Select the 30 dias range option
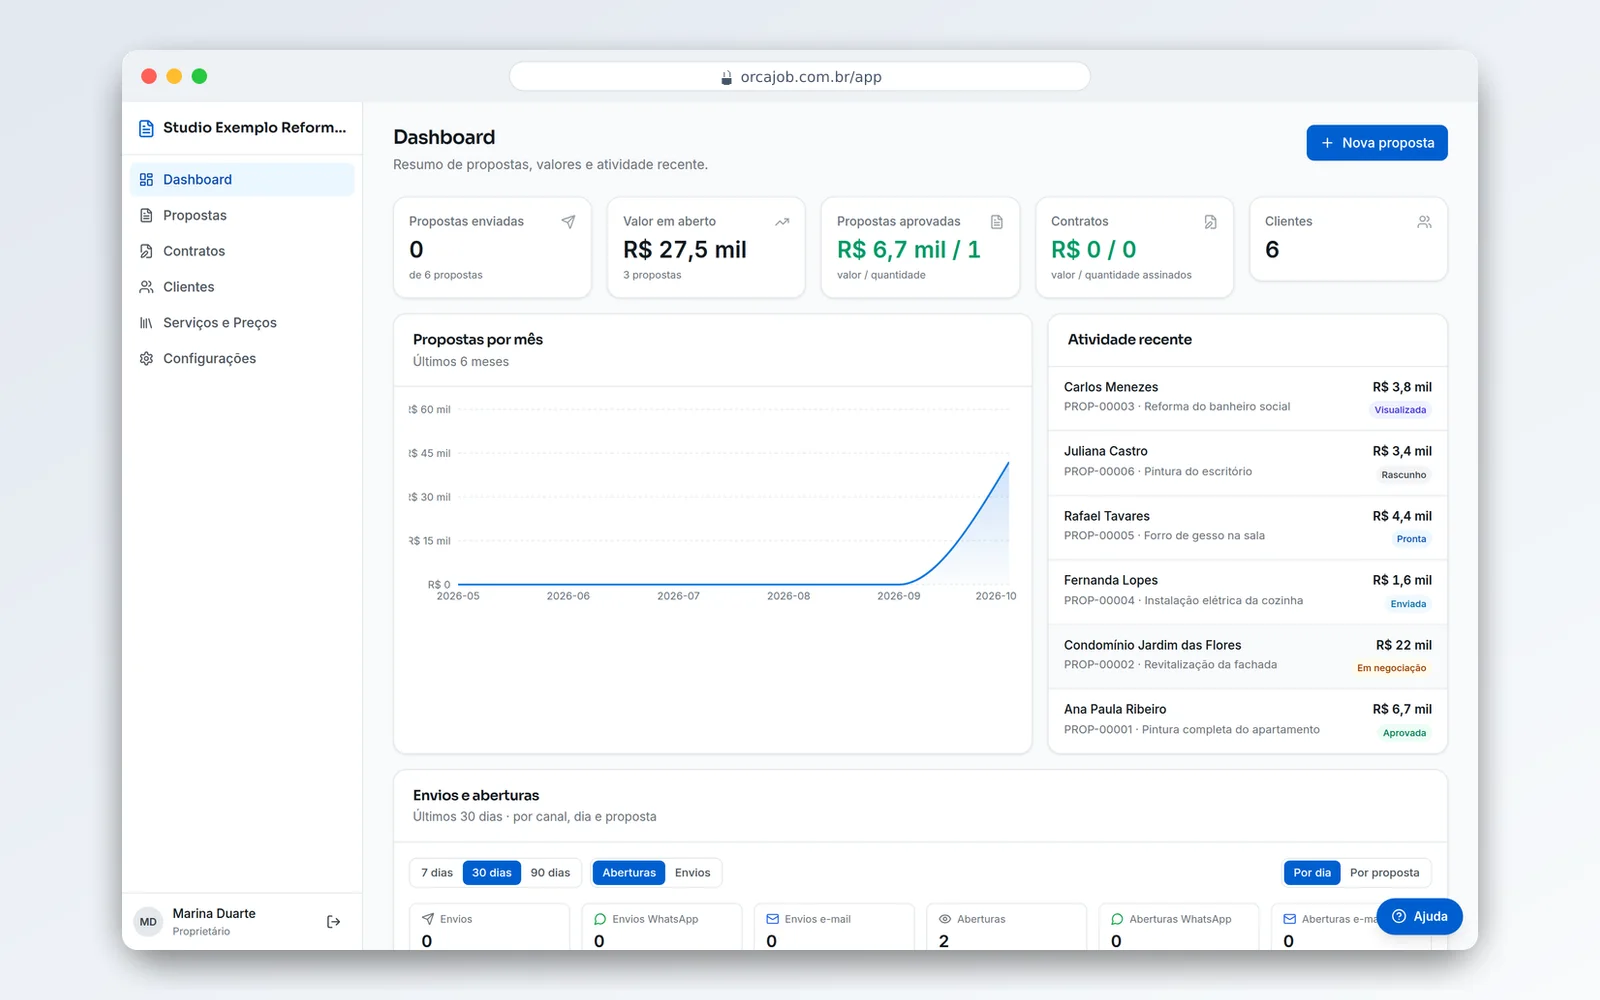The width and height of the screenshot is (1600, 1000). [492, 873]
